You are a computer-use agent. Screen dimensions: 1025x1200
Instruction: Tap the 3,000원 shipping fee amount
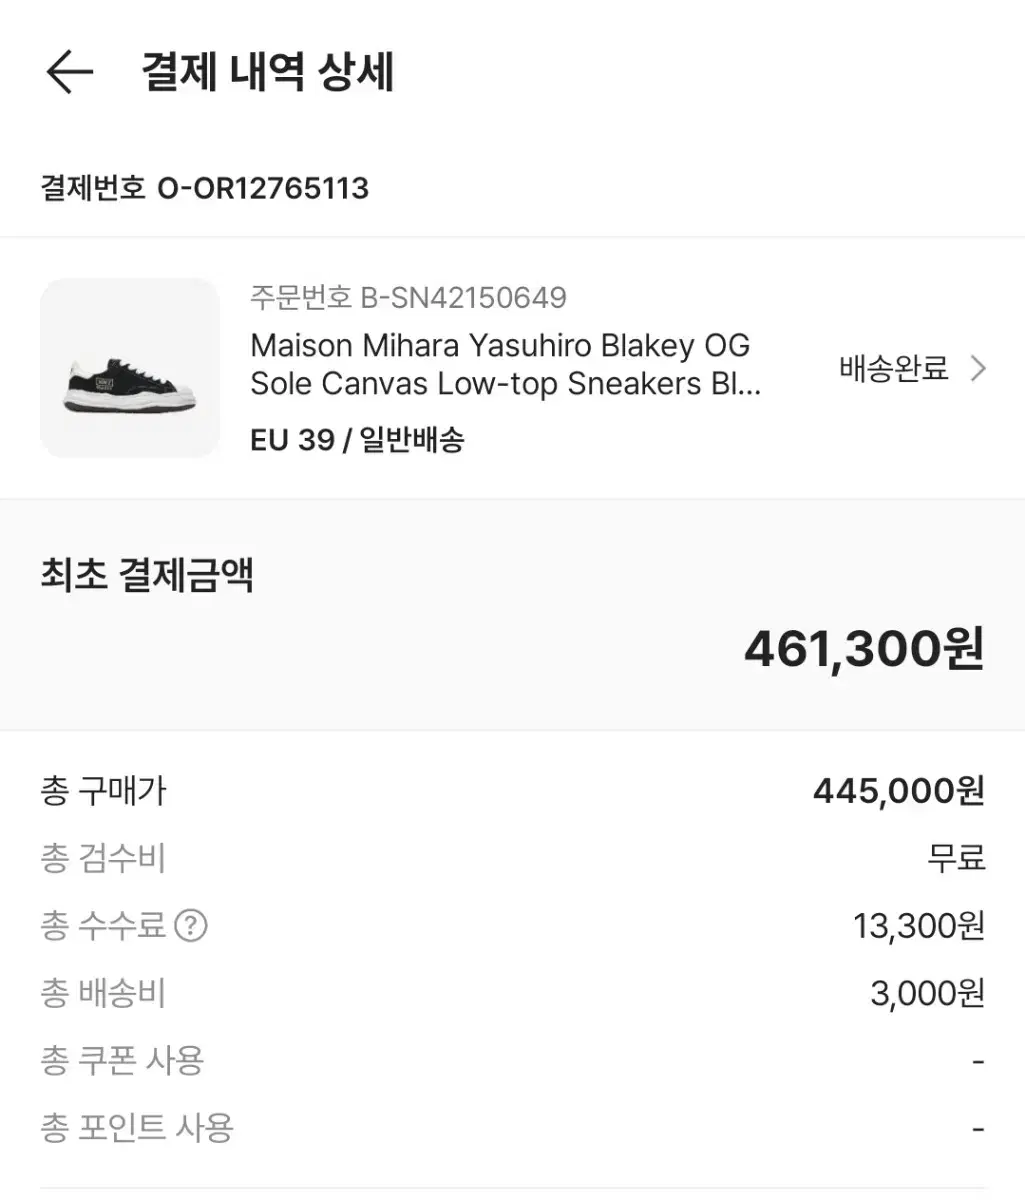[927, 993]
